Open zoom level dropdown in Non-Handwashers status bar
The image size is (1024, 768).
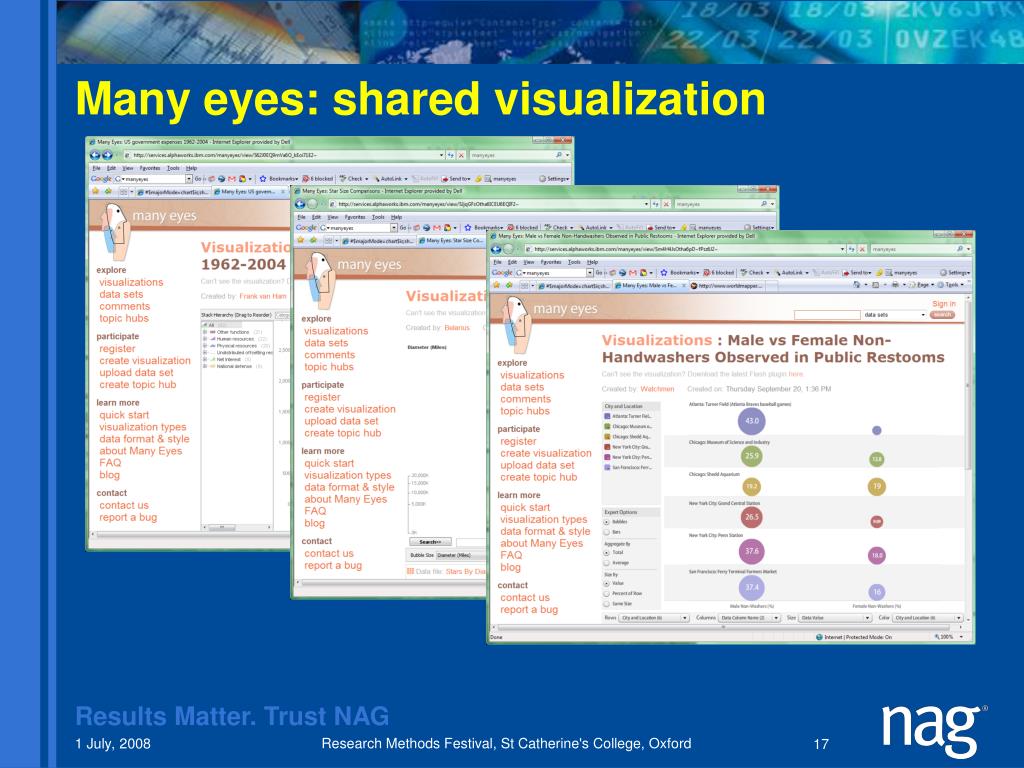click(961, 637)
